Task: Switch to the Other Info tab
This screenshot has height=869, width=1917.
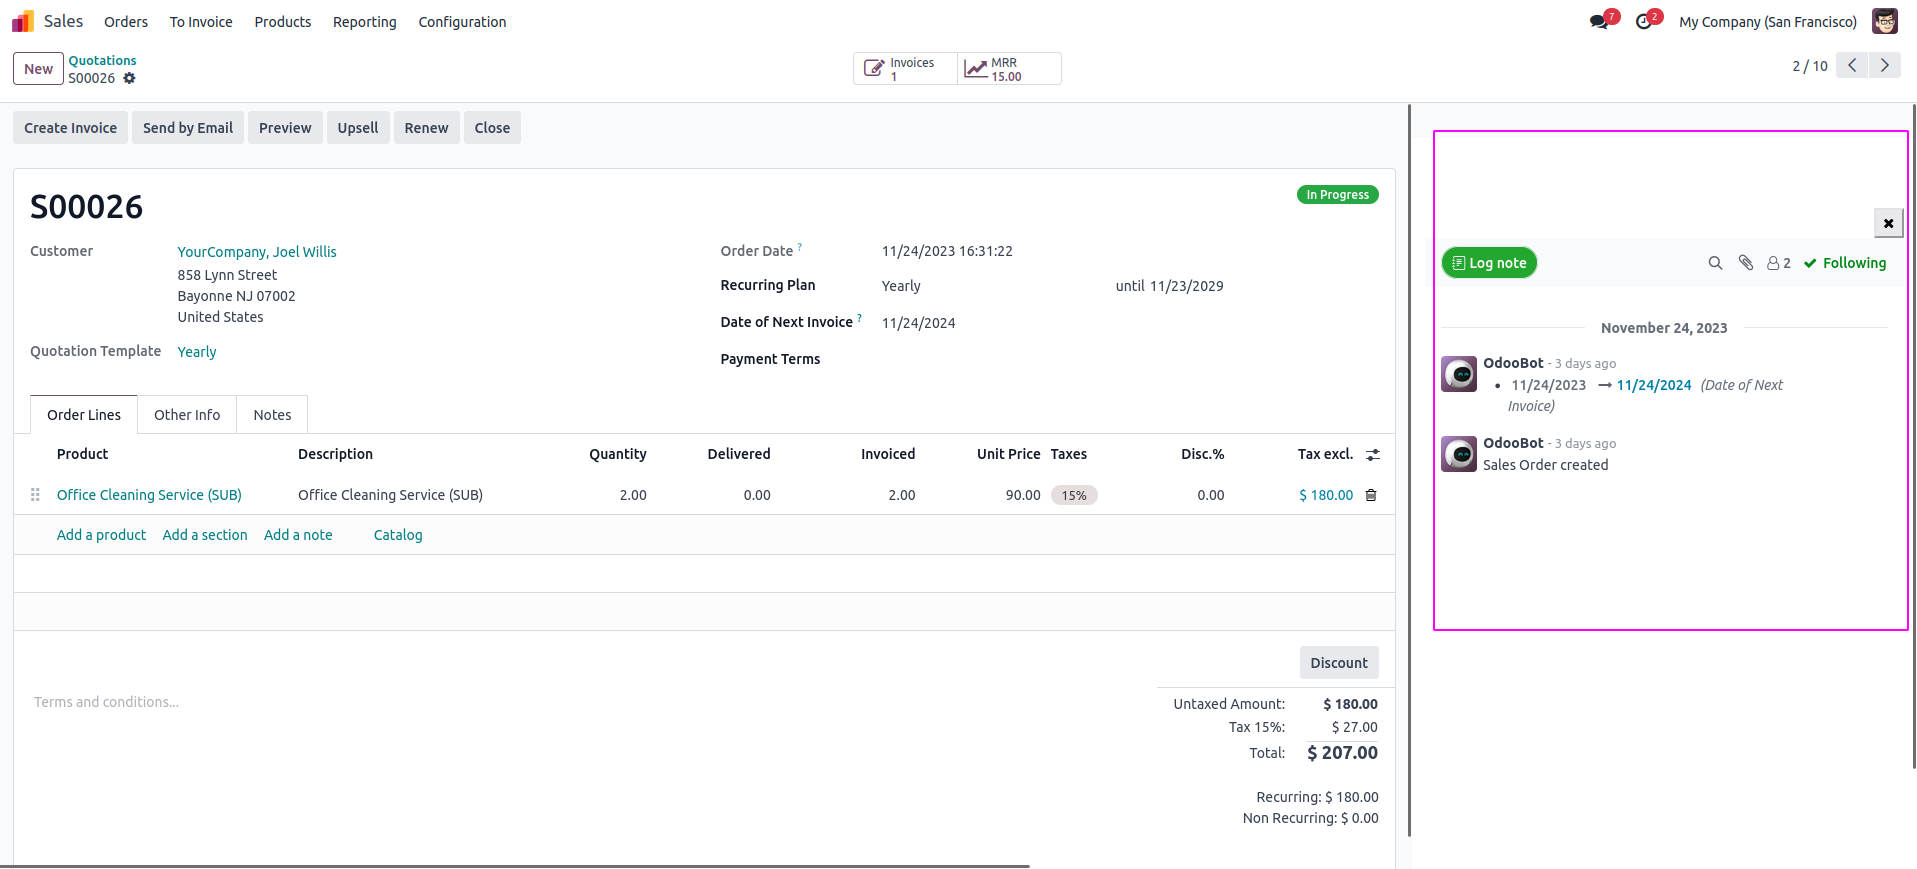Action: [x=187, y=415]
